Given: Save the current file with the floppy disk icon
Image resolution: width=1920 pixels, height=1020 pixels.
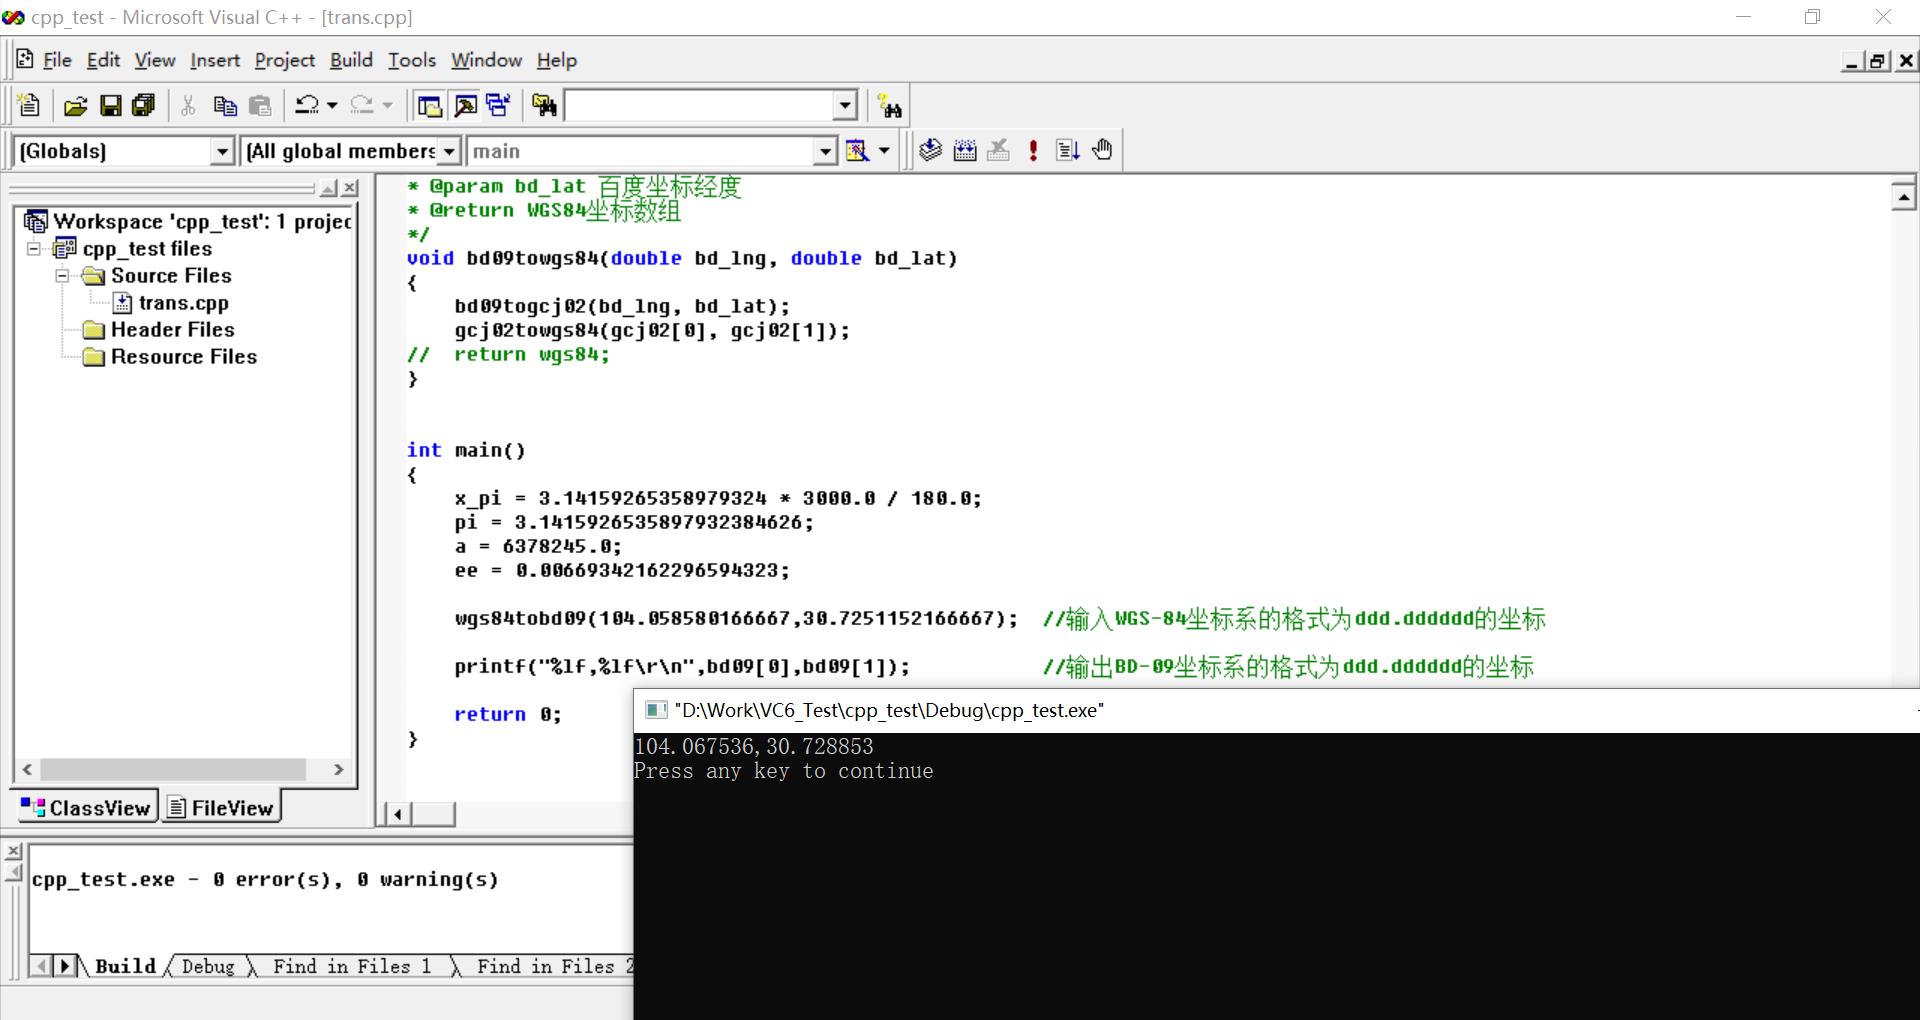Looking at the screenshot, I should point(111,105).
